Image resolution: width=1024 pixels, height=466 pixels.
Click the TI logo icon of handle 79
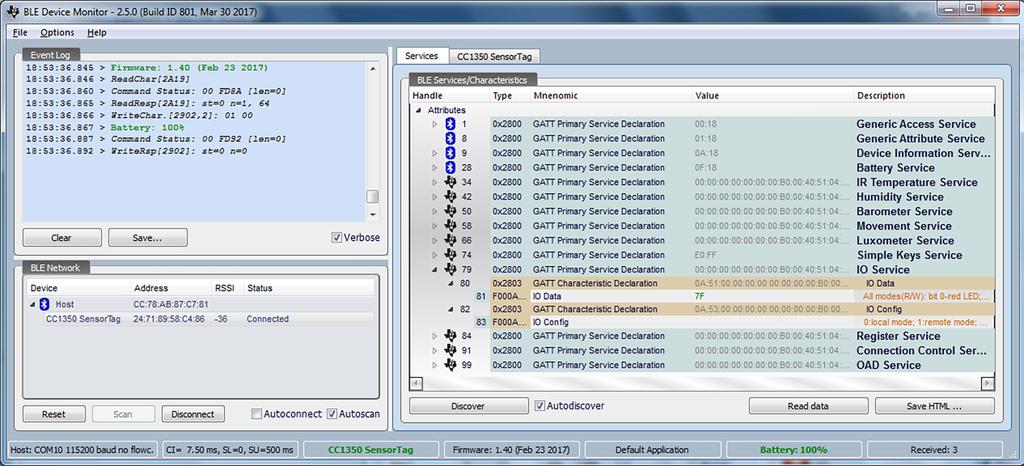450,269
